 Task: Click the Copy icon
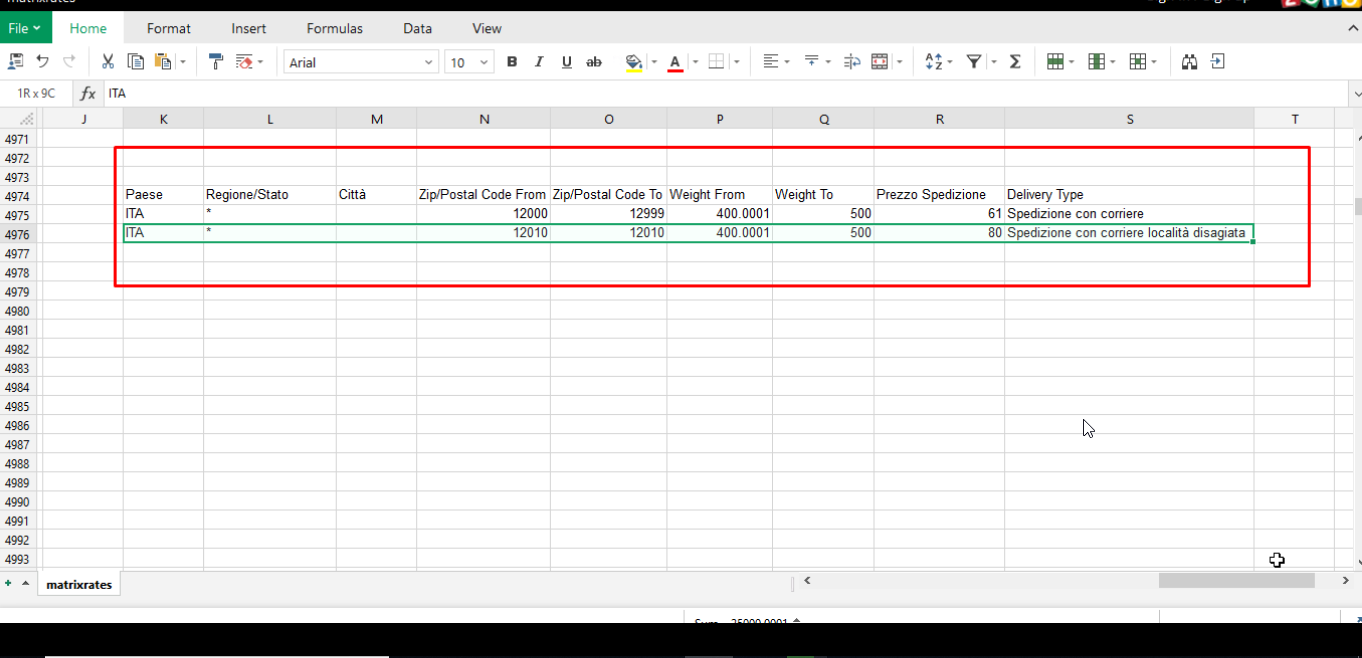tap(135, 62)
